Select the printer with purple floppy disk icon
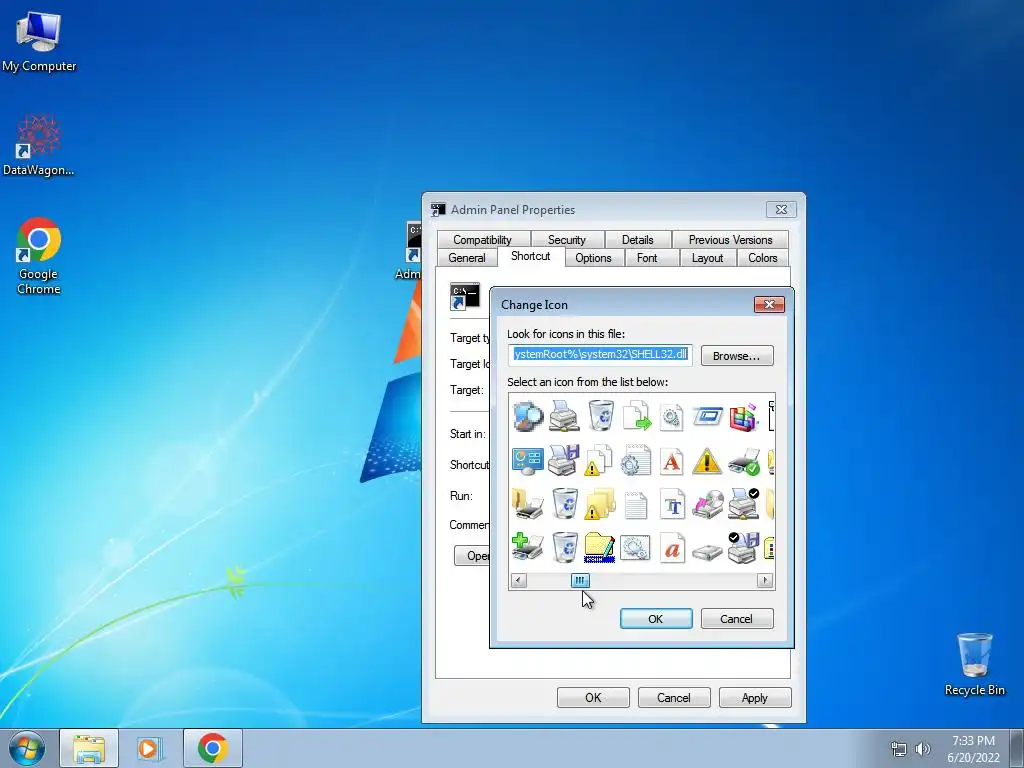1024x768 pixels. point(564,460)
